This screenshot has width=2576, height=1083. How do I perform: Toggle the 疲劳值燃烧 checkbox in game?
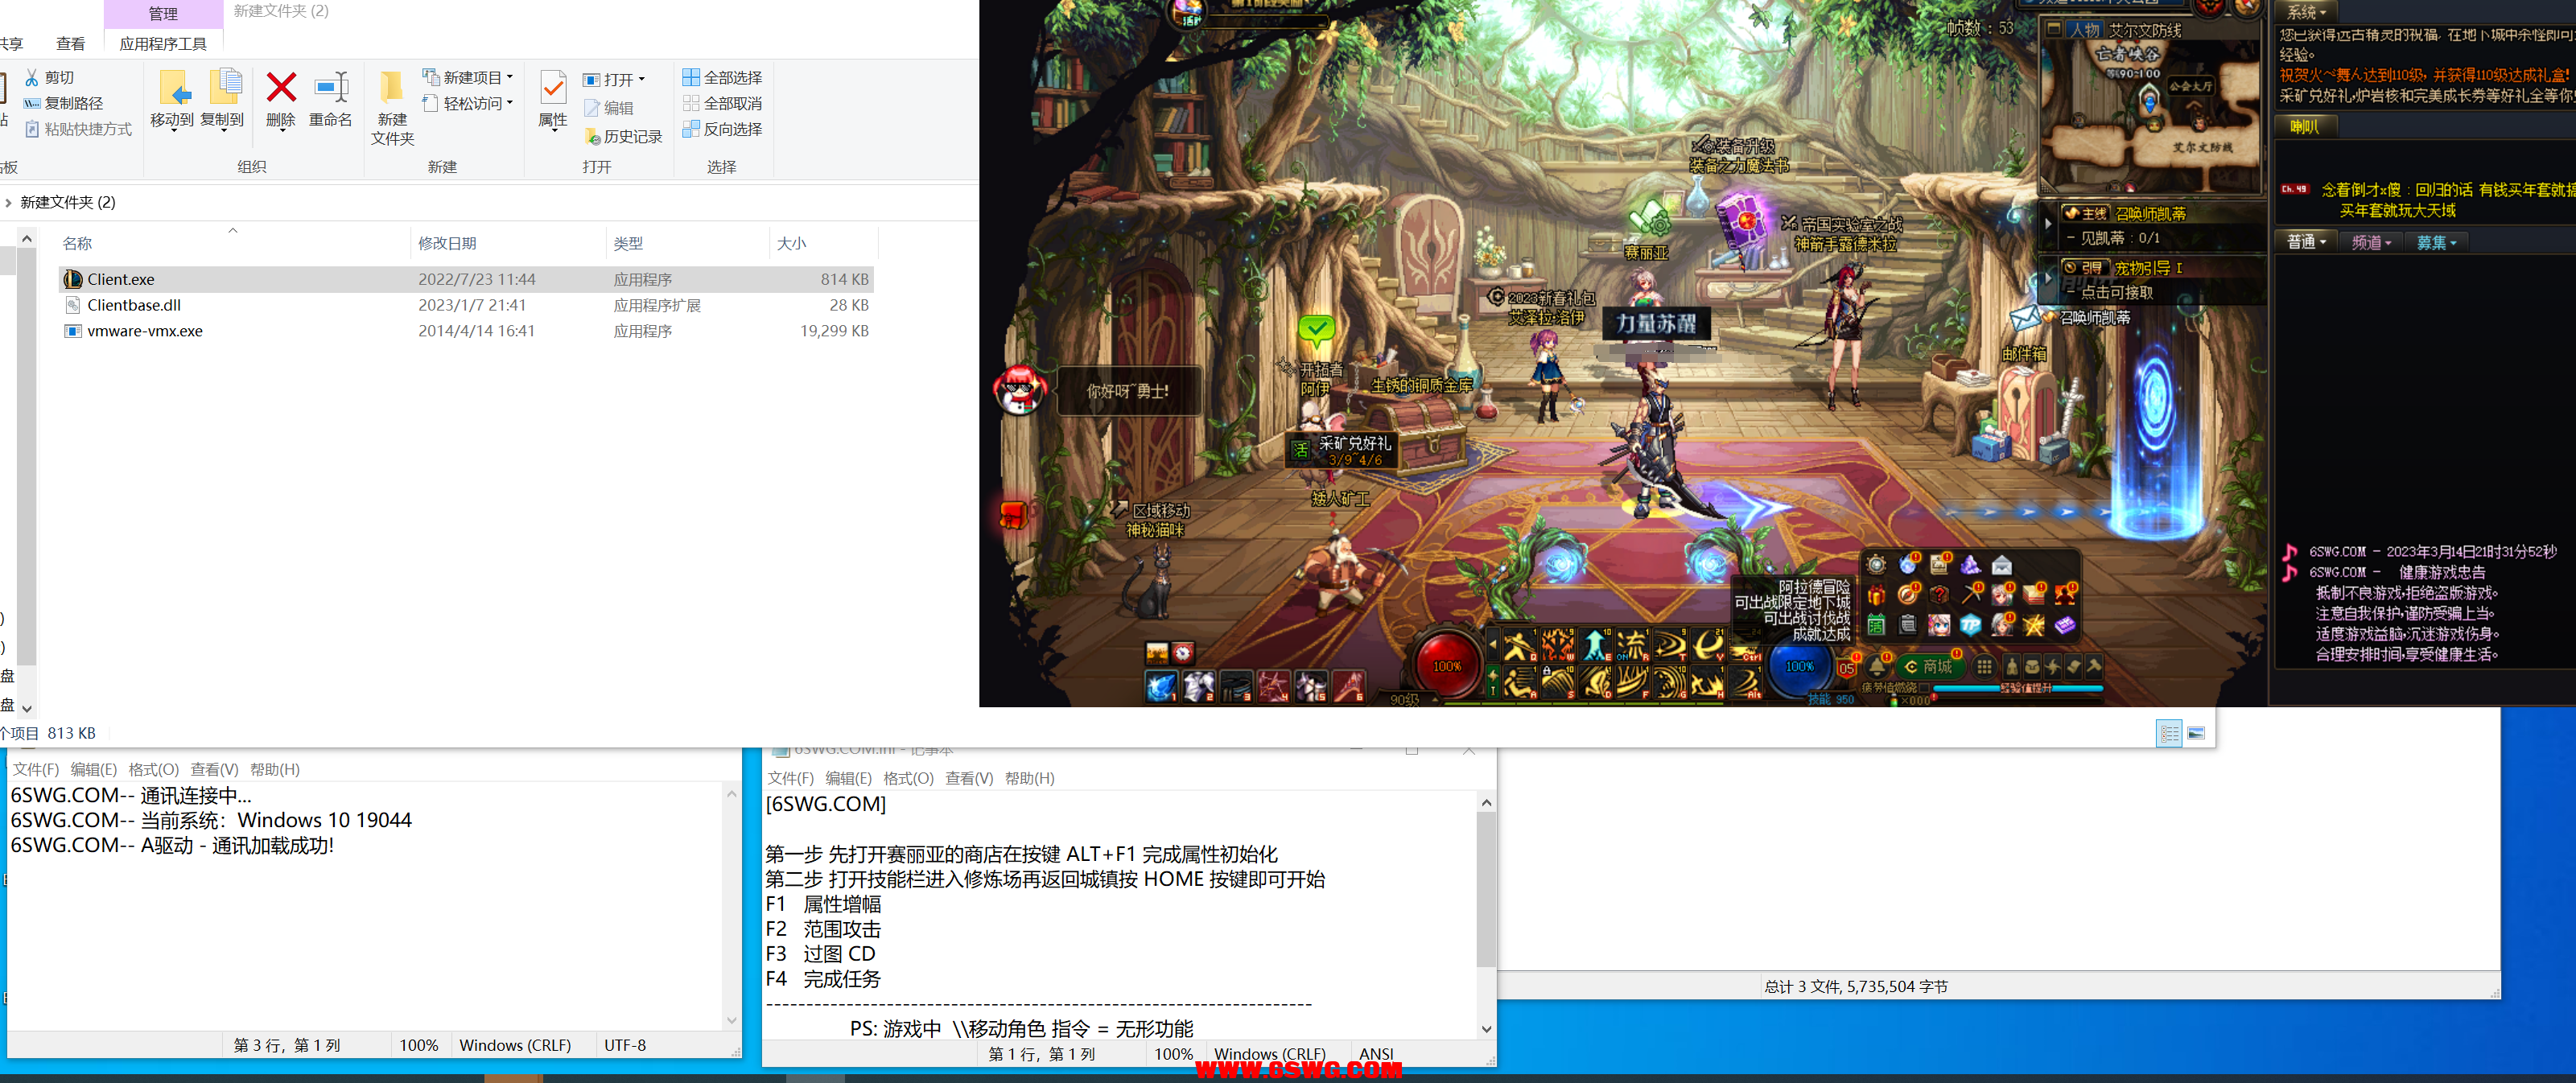coord(1925,688)
